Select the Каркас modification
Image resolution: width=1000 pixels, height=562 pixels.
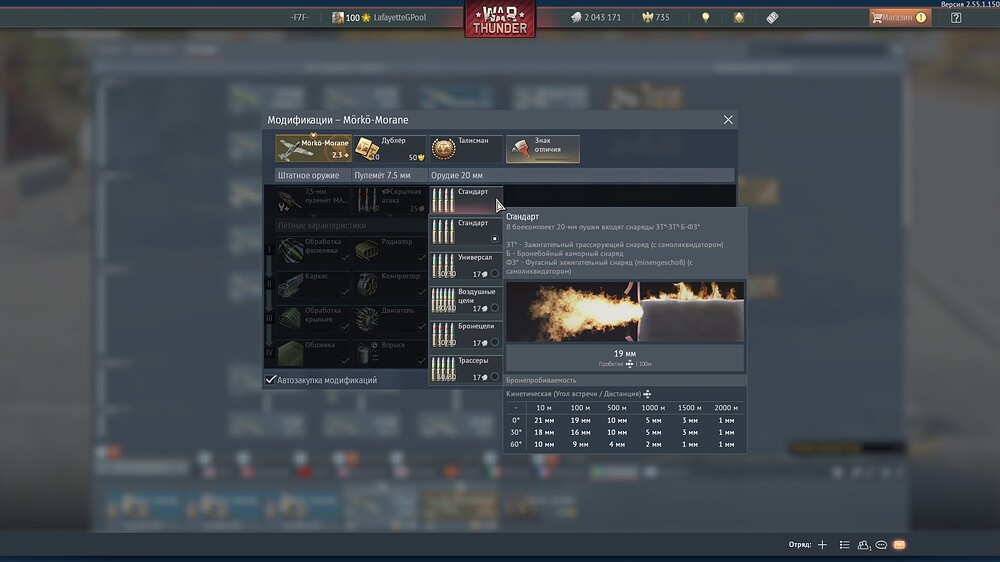click(313, 285)
